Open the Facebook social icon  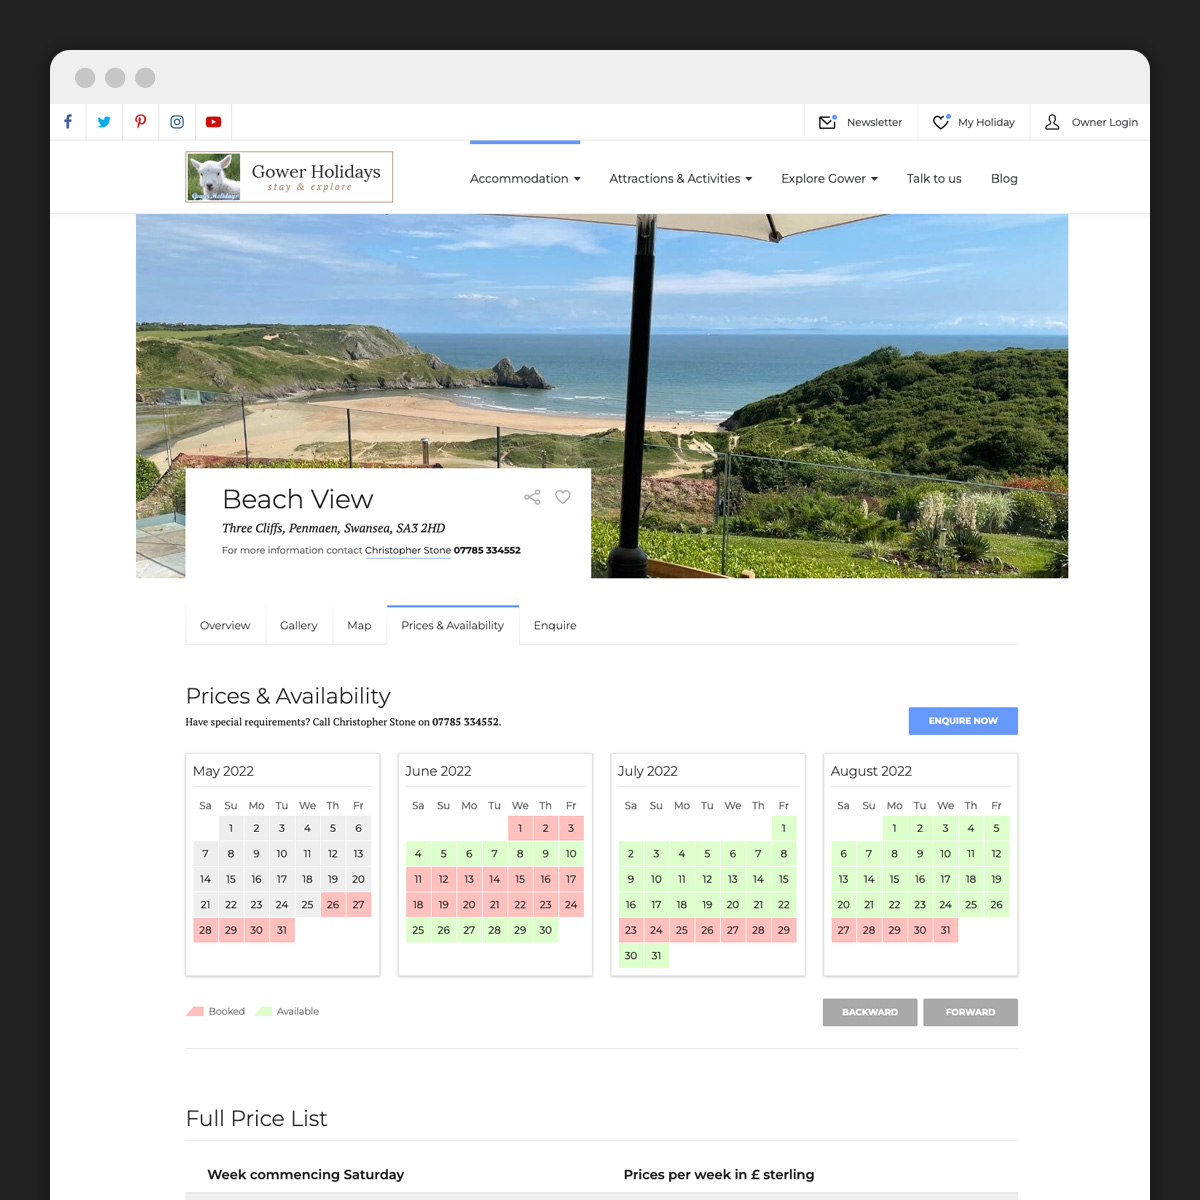tap(68, 122)
